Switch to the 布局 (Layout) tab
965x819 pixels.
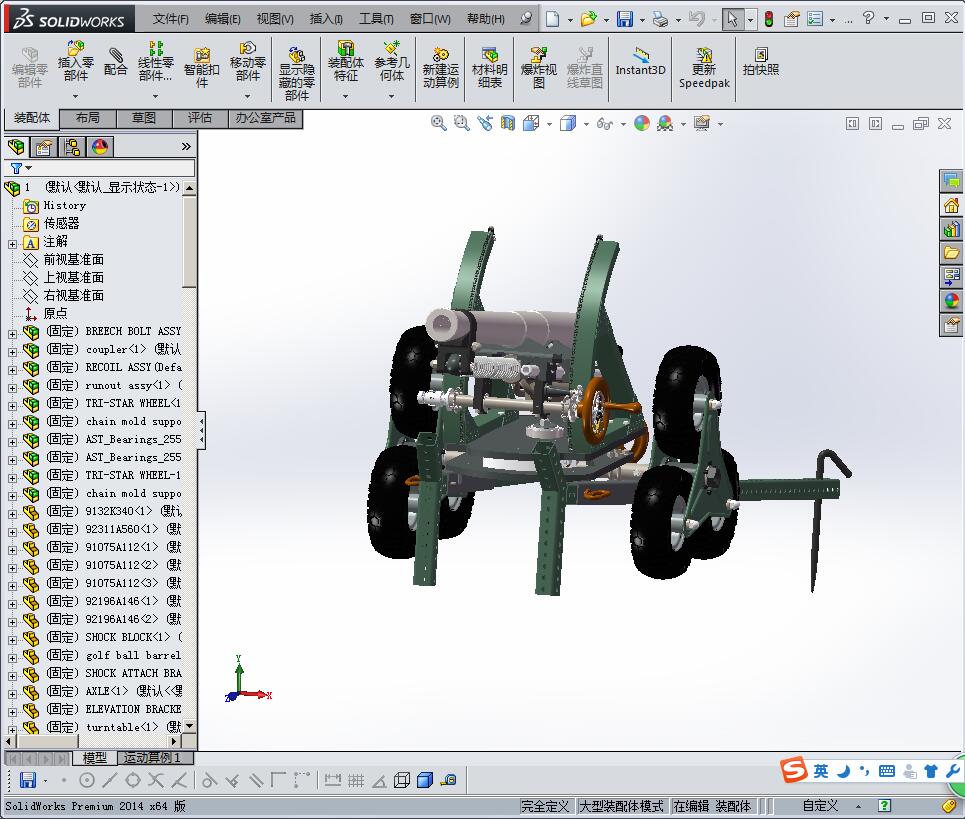coord(87,118)
